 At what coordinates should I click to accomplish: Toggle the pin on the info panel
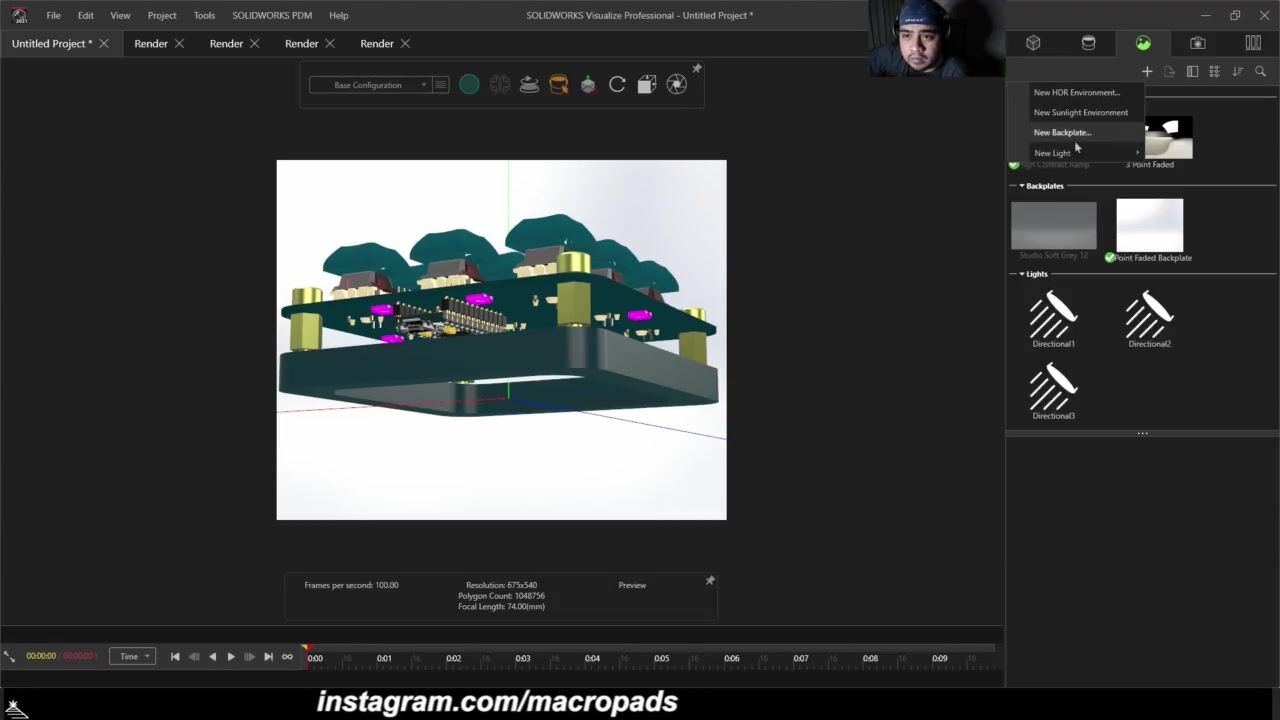point(710,581)
